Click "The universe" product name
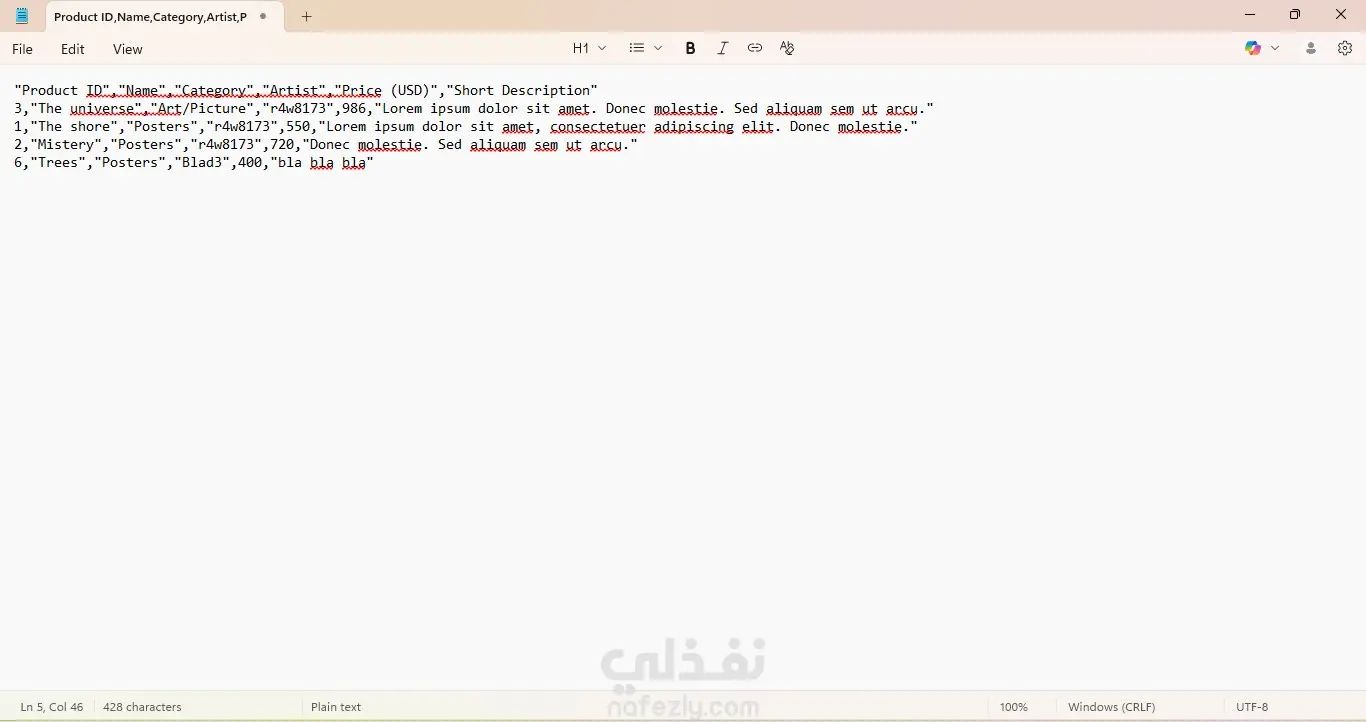Viewport: 1366px width, 722px height. click(86, 109)
